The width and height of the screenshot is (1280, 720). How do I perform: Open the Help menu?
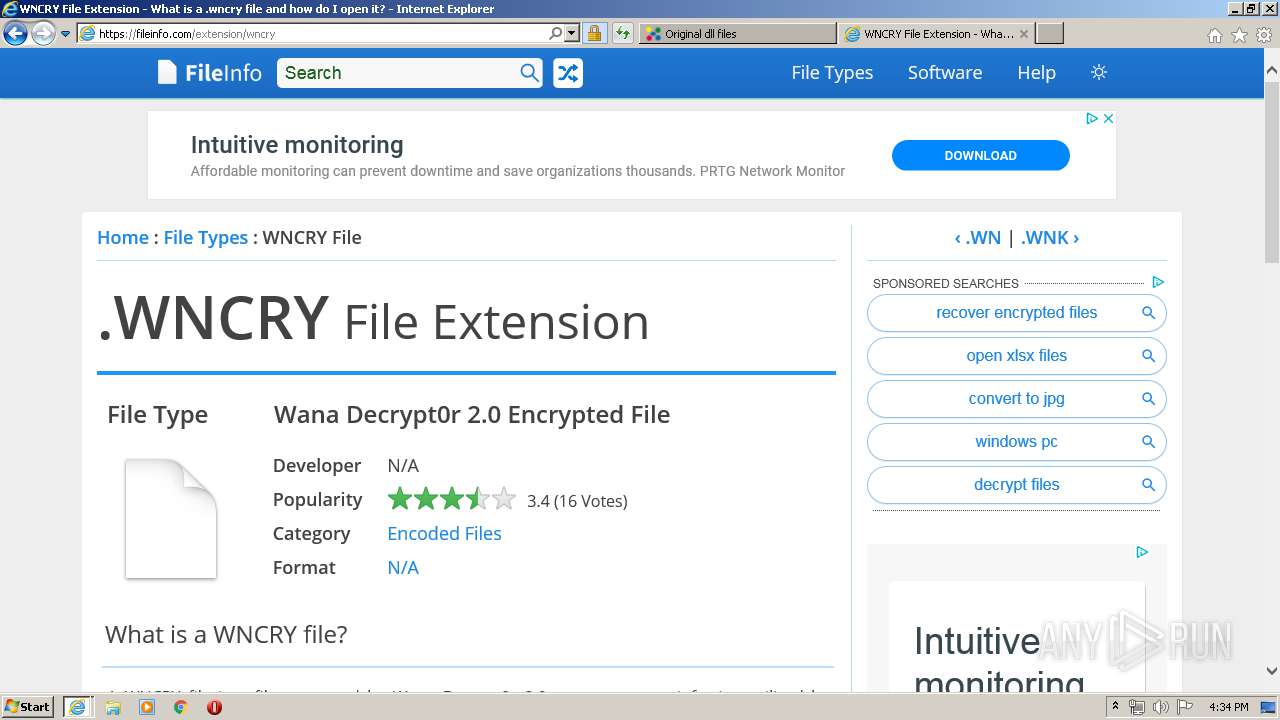tap(1036, 73)
